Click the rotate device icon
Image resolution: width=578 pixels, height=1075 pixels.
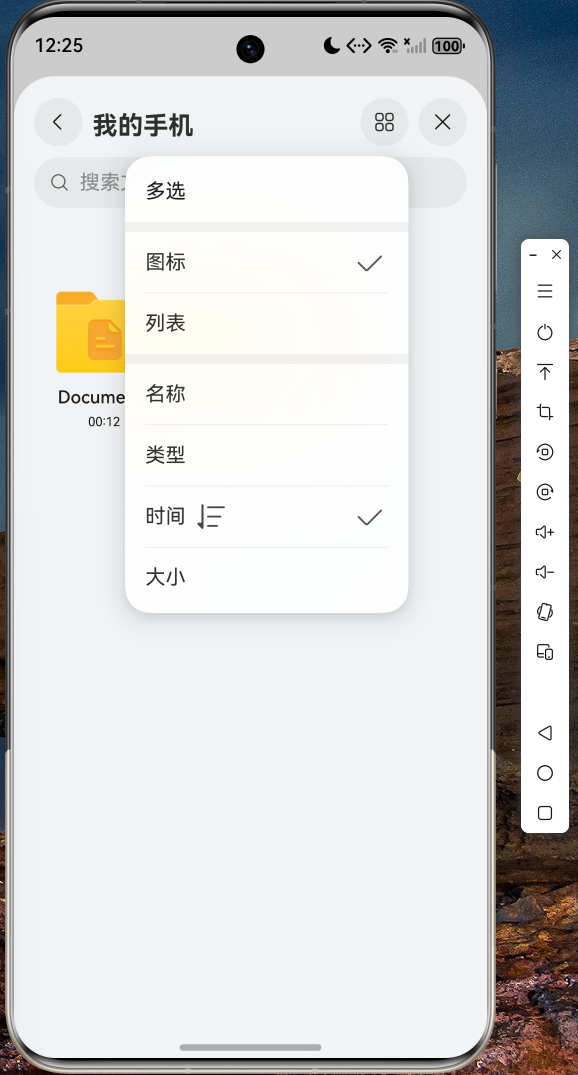pos(545,612)
